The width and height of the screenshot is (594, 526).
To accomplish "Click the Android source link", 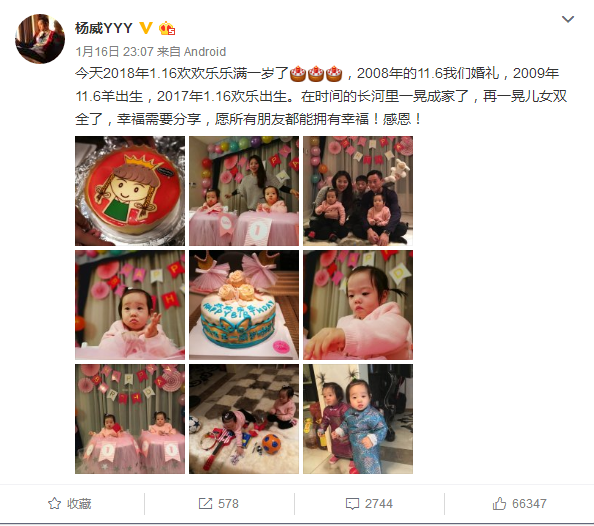I will pyautogui.click(x=205, y=52).
